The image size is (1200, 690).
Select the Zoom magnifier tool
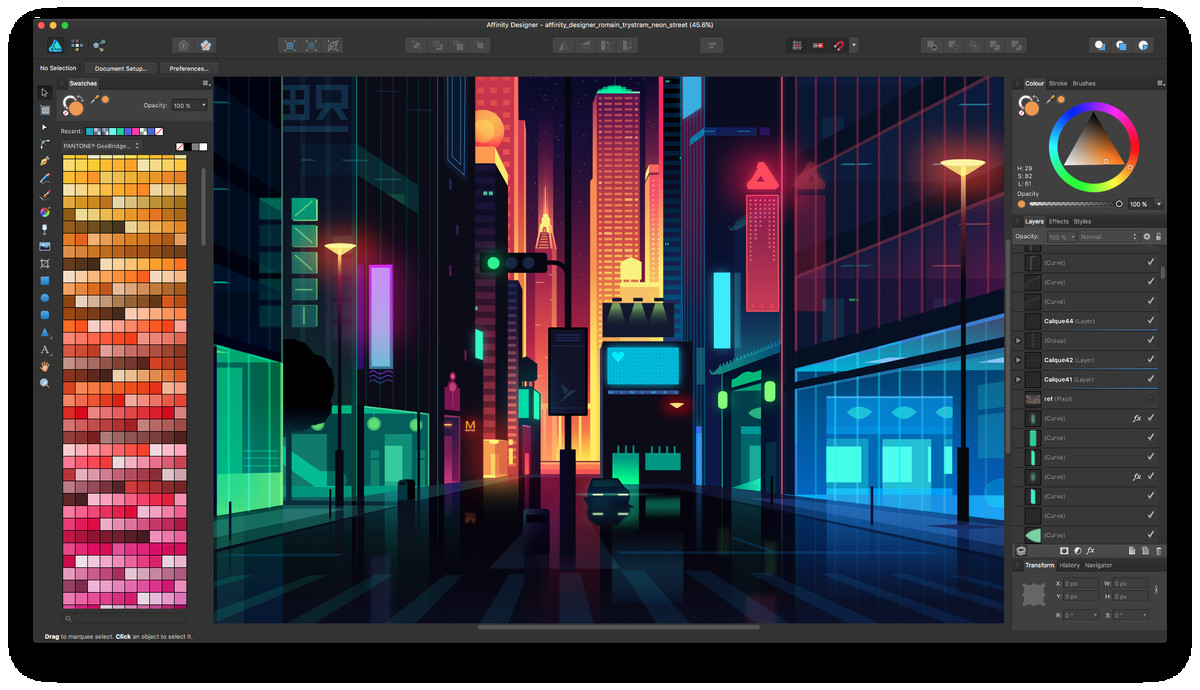(45, 383)
